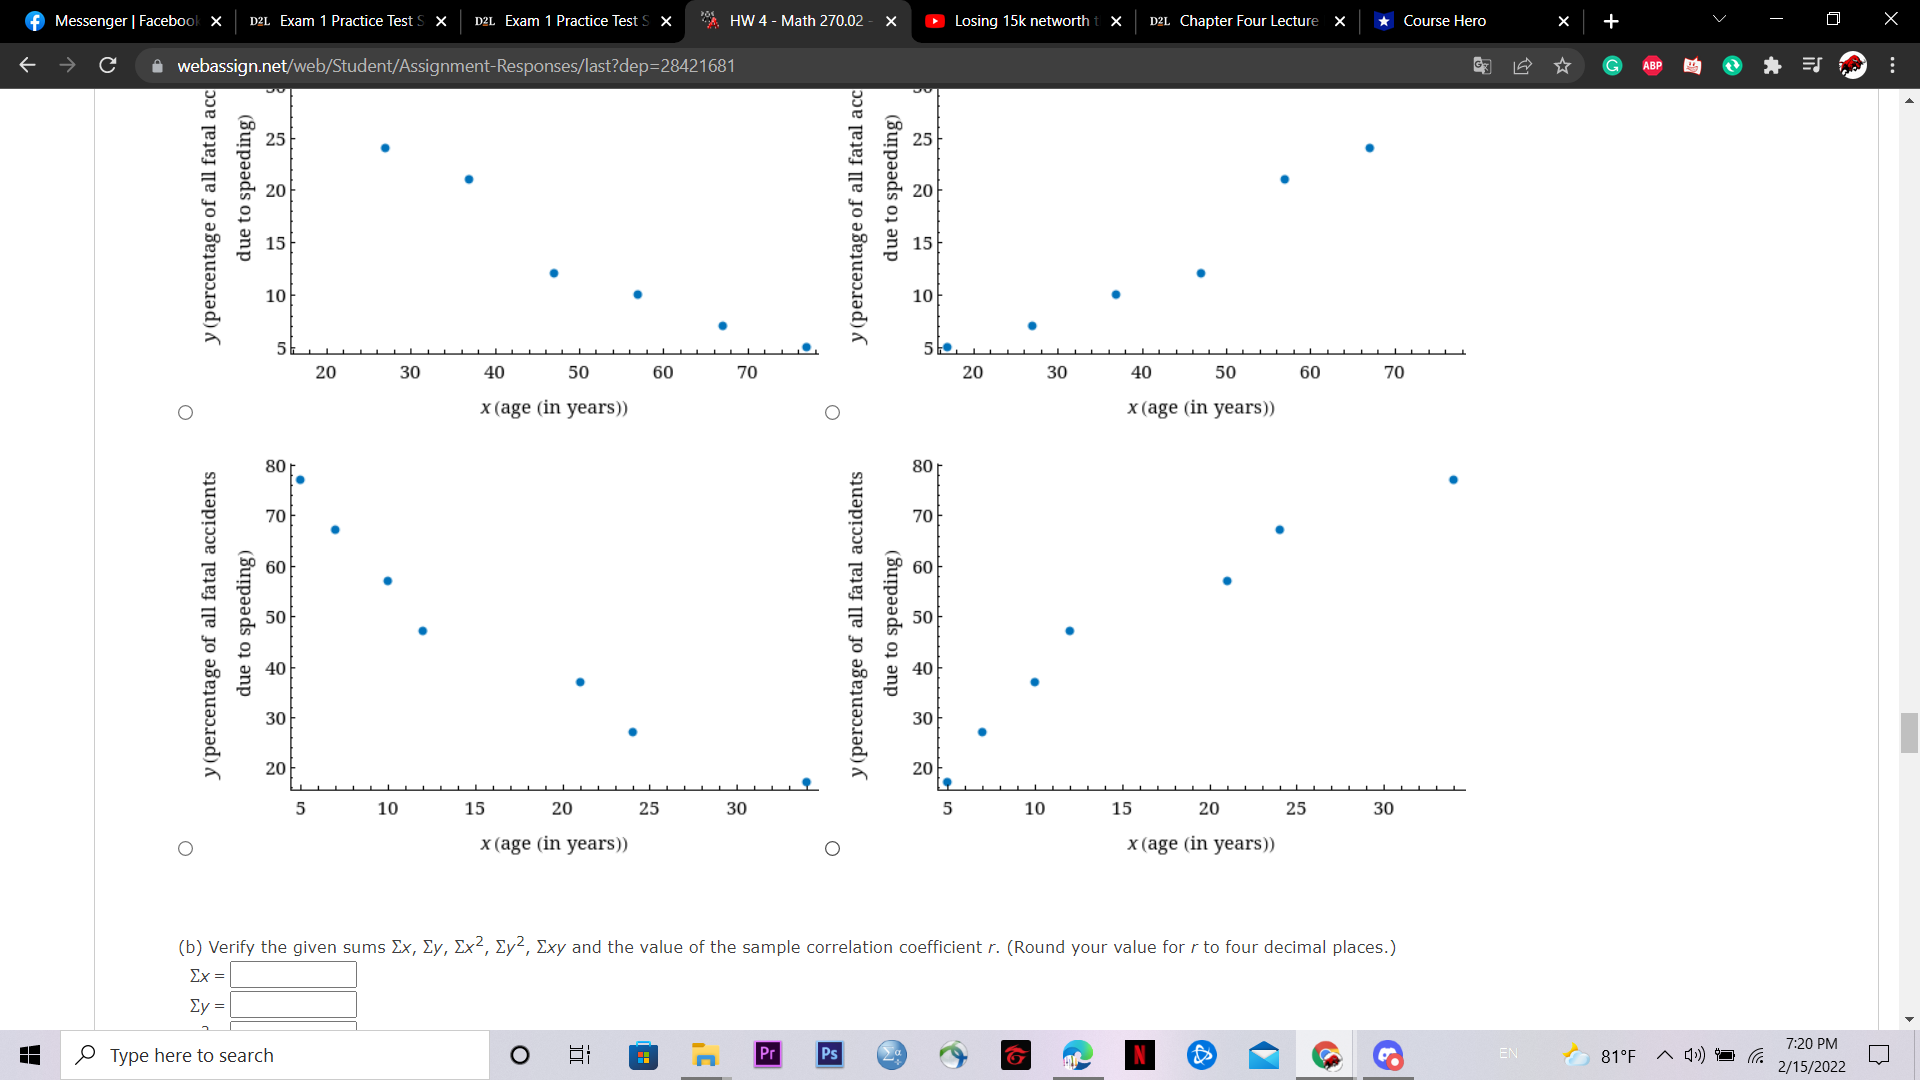Image resolution: width=1920 pixels, height=1080 pixels.
Task: Show hidden system tray icons
Action: (1664, 1055)
